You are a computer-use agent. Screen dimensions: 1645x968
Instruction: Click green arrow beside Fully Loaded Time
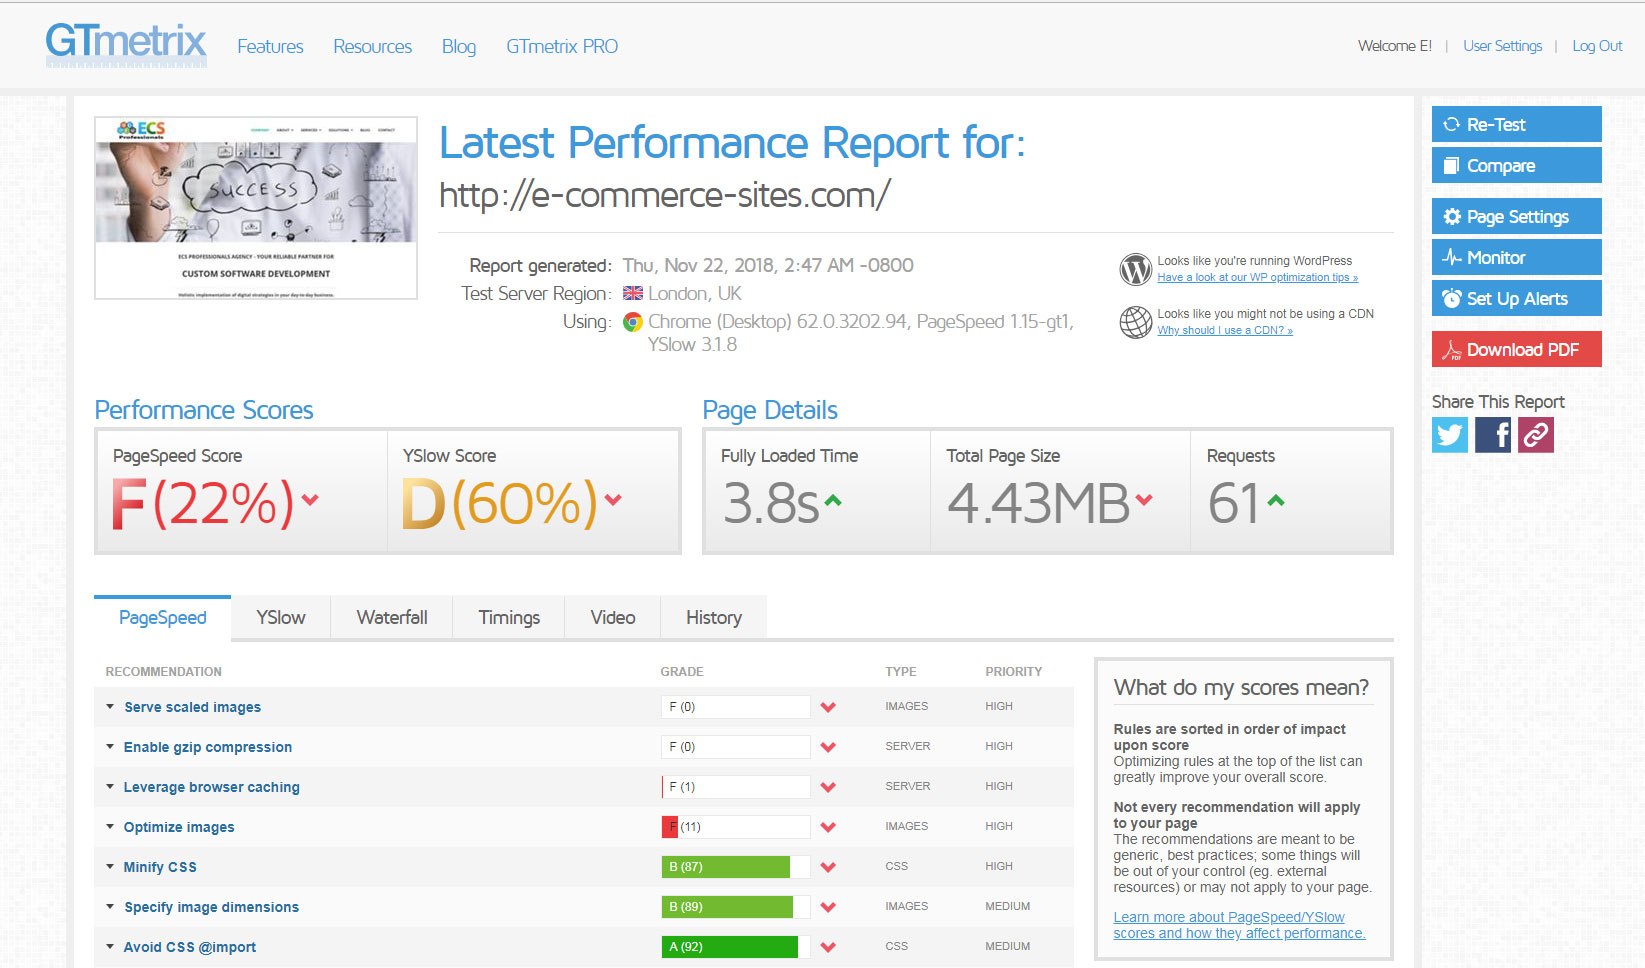(x=833, y=500)
